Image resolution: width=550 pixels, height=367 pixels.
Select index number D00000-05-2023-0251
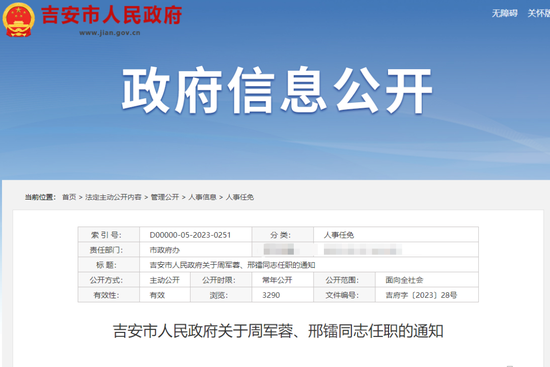pyautogui.click(x=190, y=235)
